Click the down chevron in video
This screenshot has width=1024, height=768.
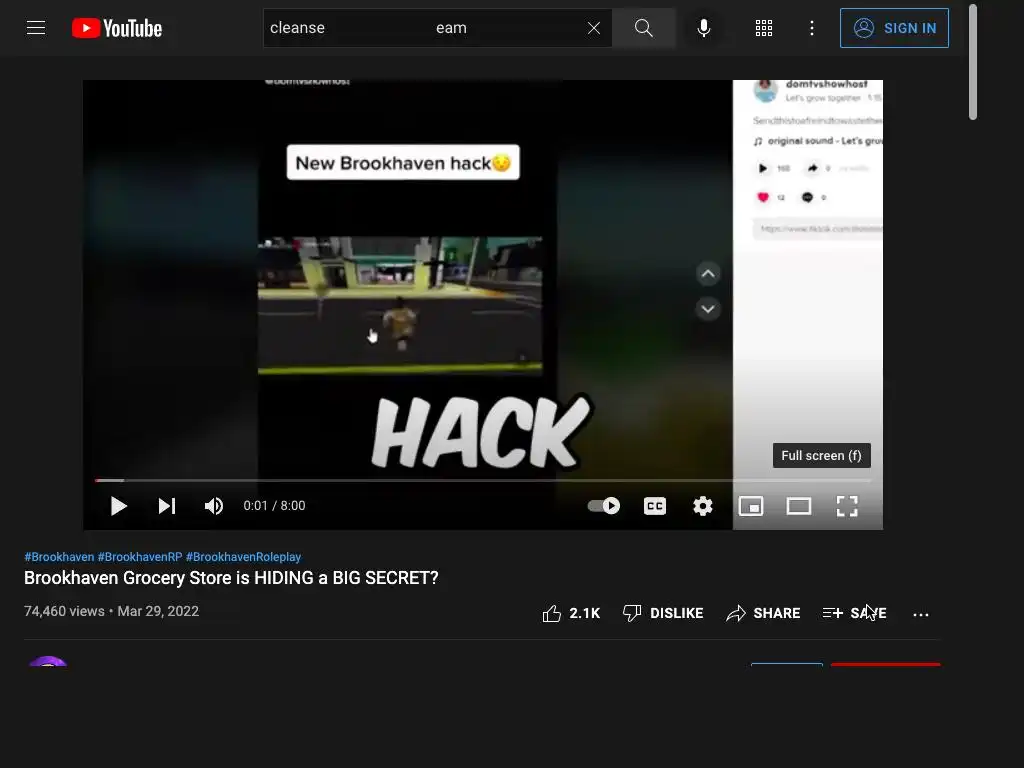click(x=708, y=309)
